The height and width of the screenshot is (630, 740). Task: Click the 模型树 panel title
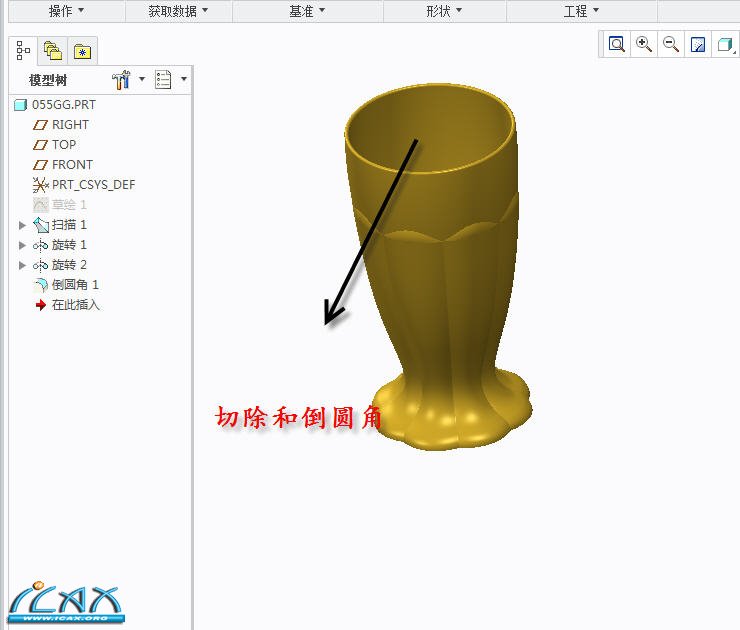[x=48, y=80]
